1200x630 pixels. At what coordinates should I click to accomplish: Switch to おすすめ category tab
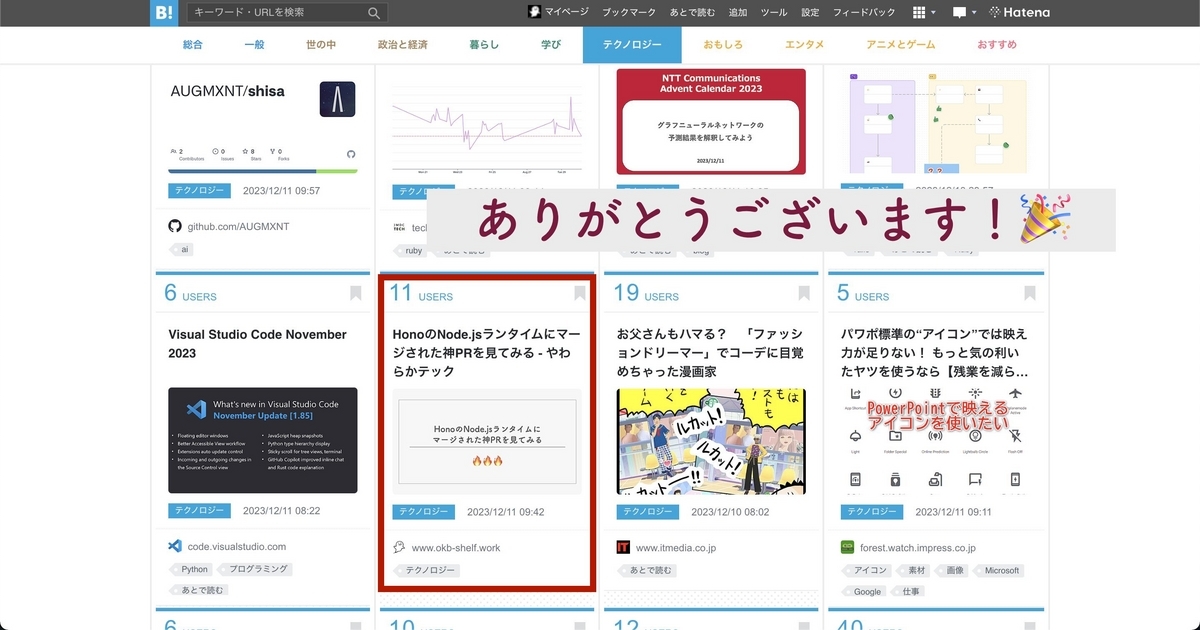[997, 45]
